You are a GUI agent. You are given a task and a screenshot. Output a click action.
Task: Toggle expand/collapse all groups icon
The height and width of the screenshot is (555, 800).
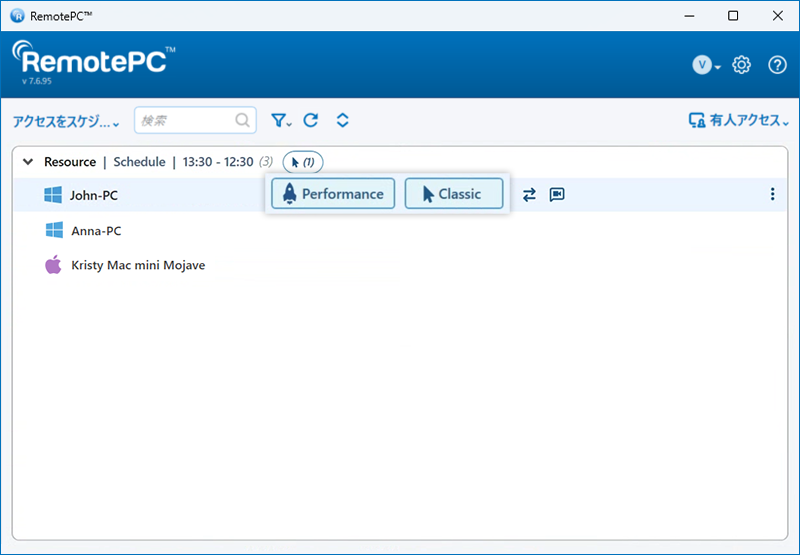coord(342,120)
